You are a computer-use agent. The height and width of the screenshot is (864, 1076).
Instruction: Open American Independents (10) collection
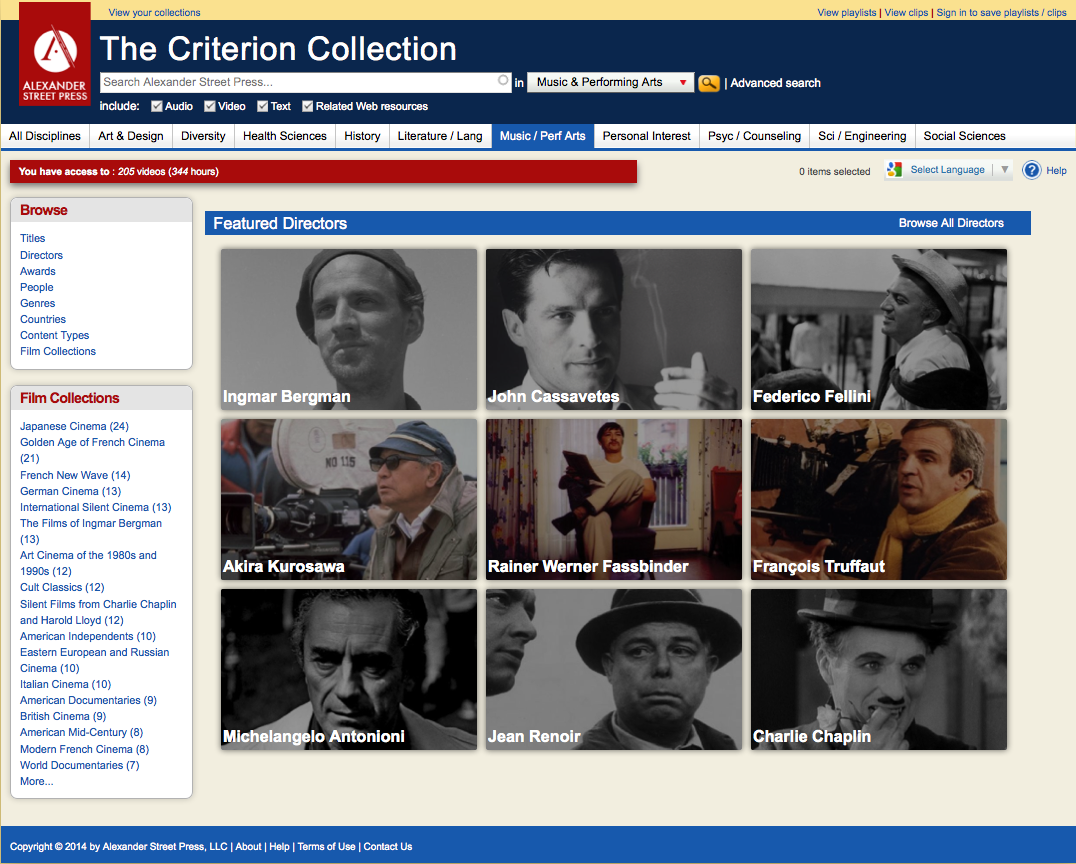tap(88, 636)
